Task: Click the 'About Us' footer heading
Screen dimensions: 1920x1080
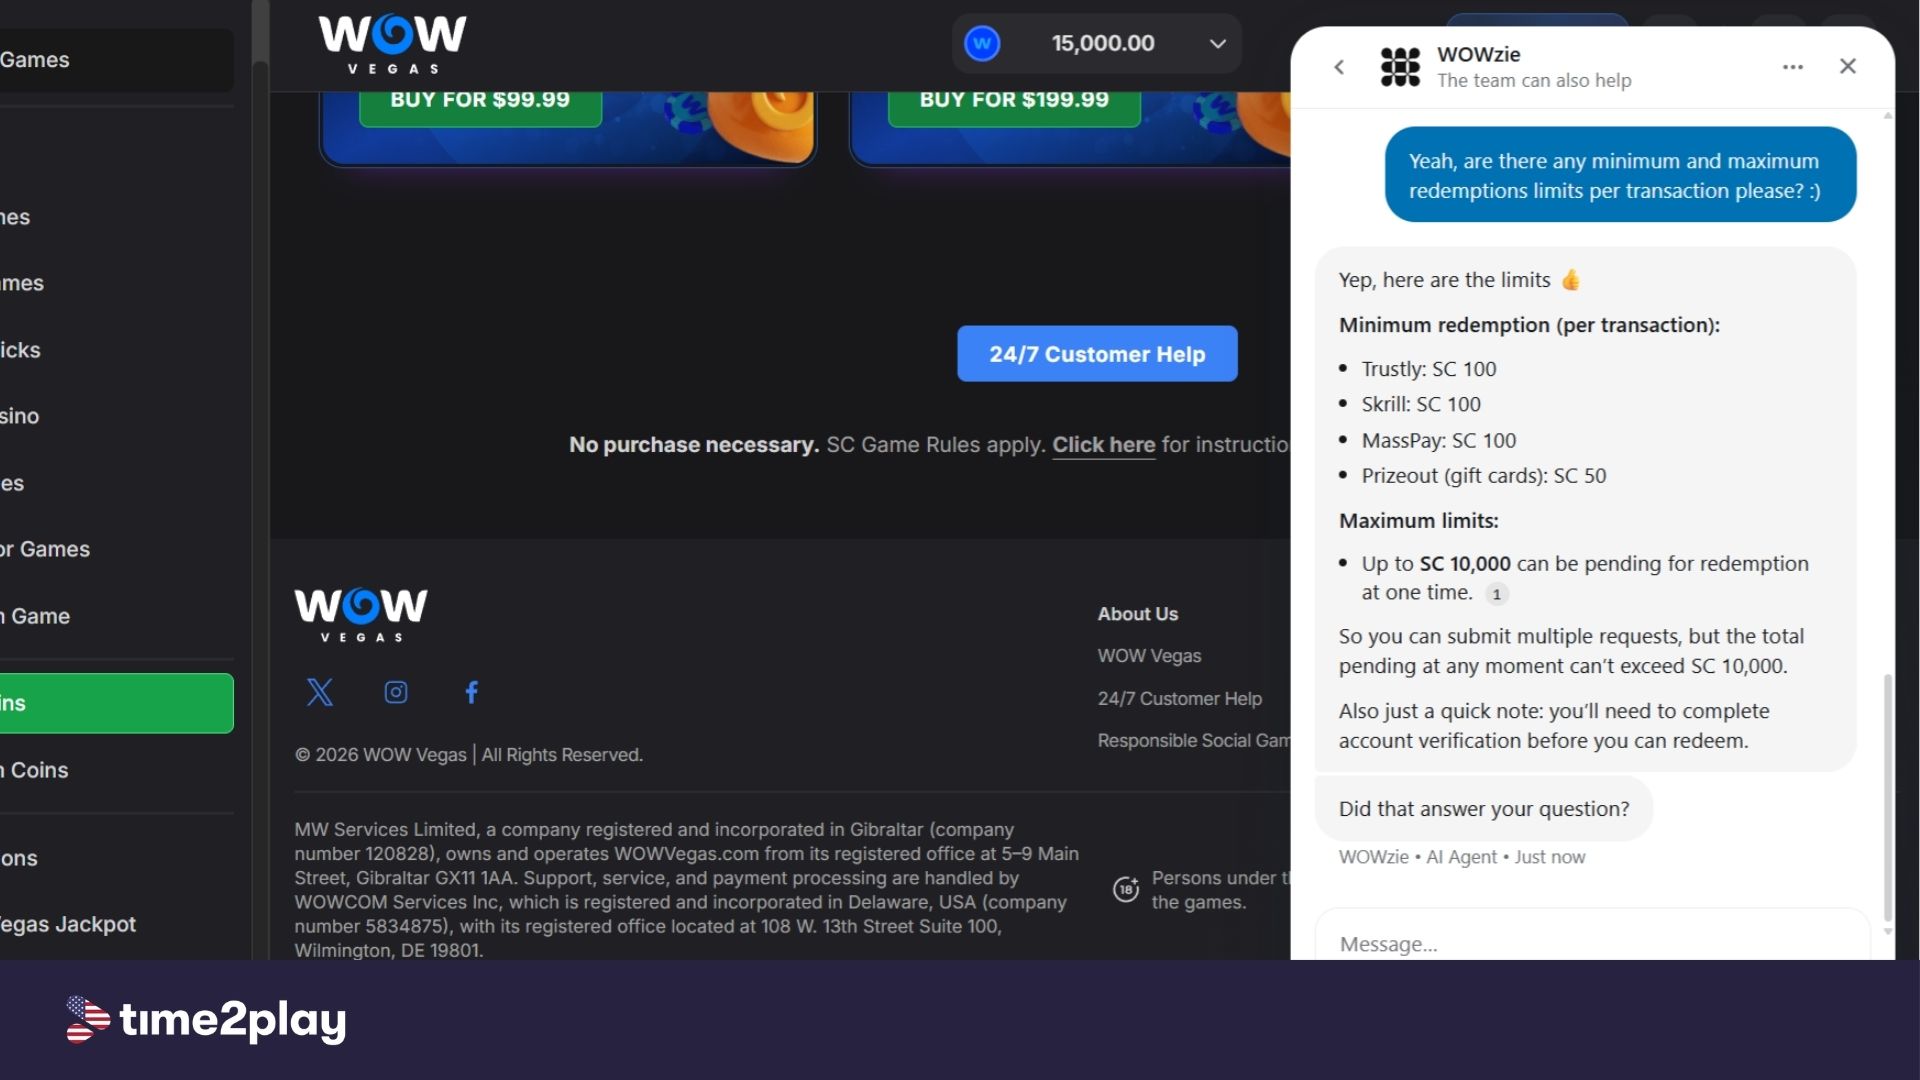Action: pos(1138,614)
